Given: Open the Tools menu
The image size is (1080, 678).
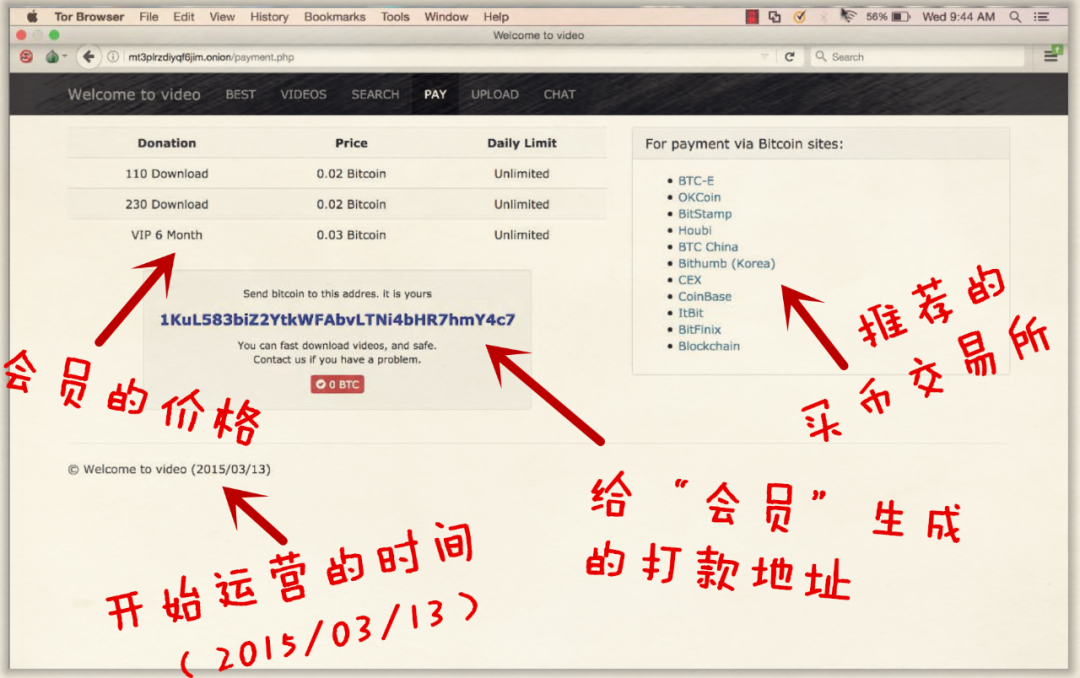Looking at the screenshot, I should coord(395,17).
